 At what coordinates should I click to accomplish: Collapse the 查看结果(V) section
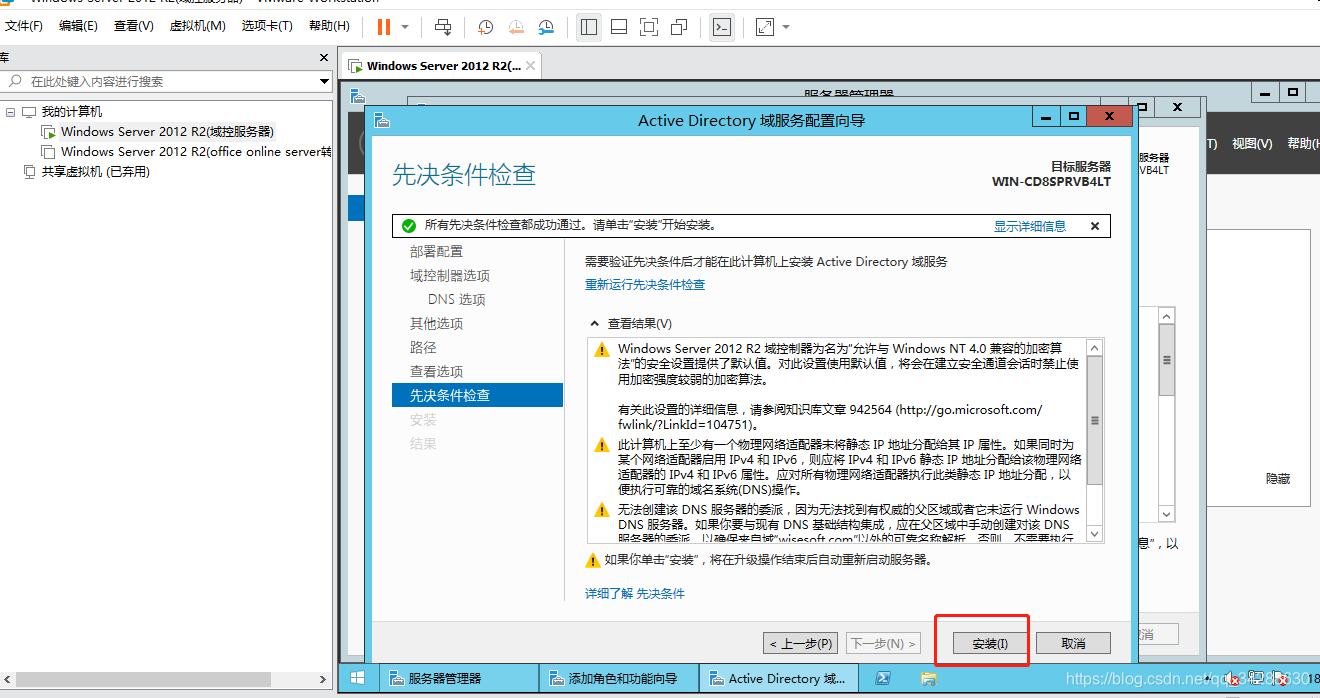click(x=595, y=324)
